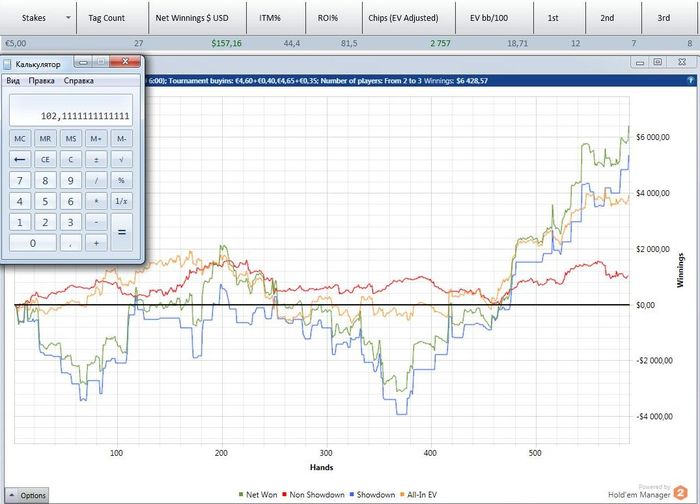Open the Stakes column dropdown arrow
The height and width of the screenshot is (504, 700).
click(68, 18)
